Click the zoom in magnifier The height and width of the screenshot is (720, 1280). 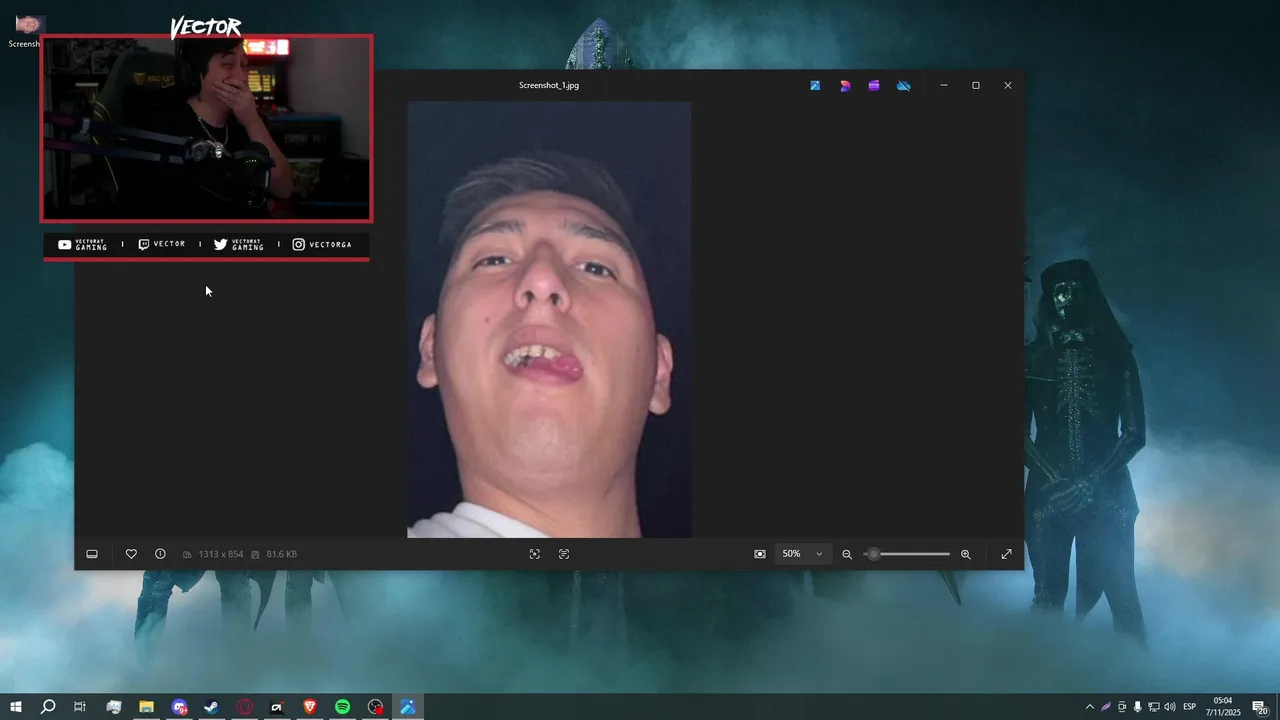966,554
